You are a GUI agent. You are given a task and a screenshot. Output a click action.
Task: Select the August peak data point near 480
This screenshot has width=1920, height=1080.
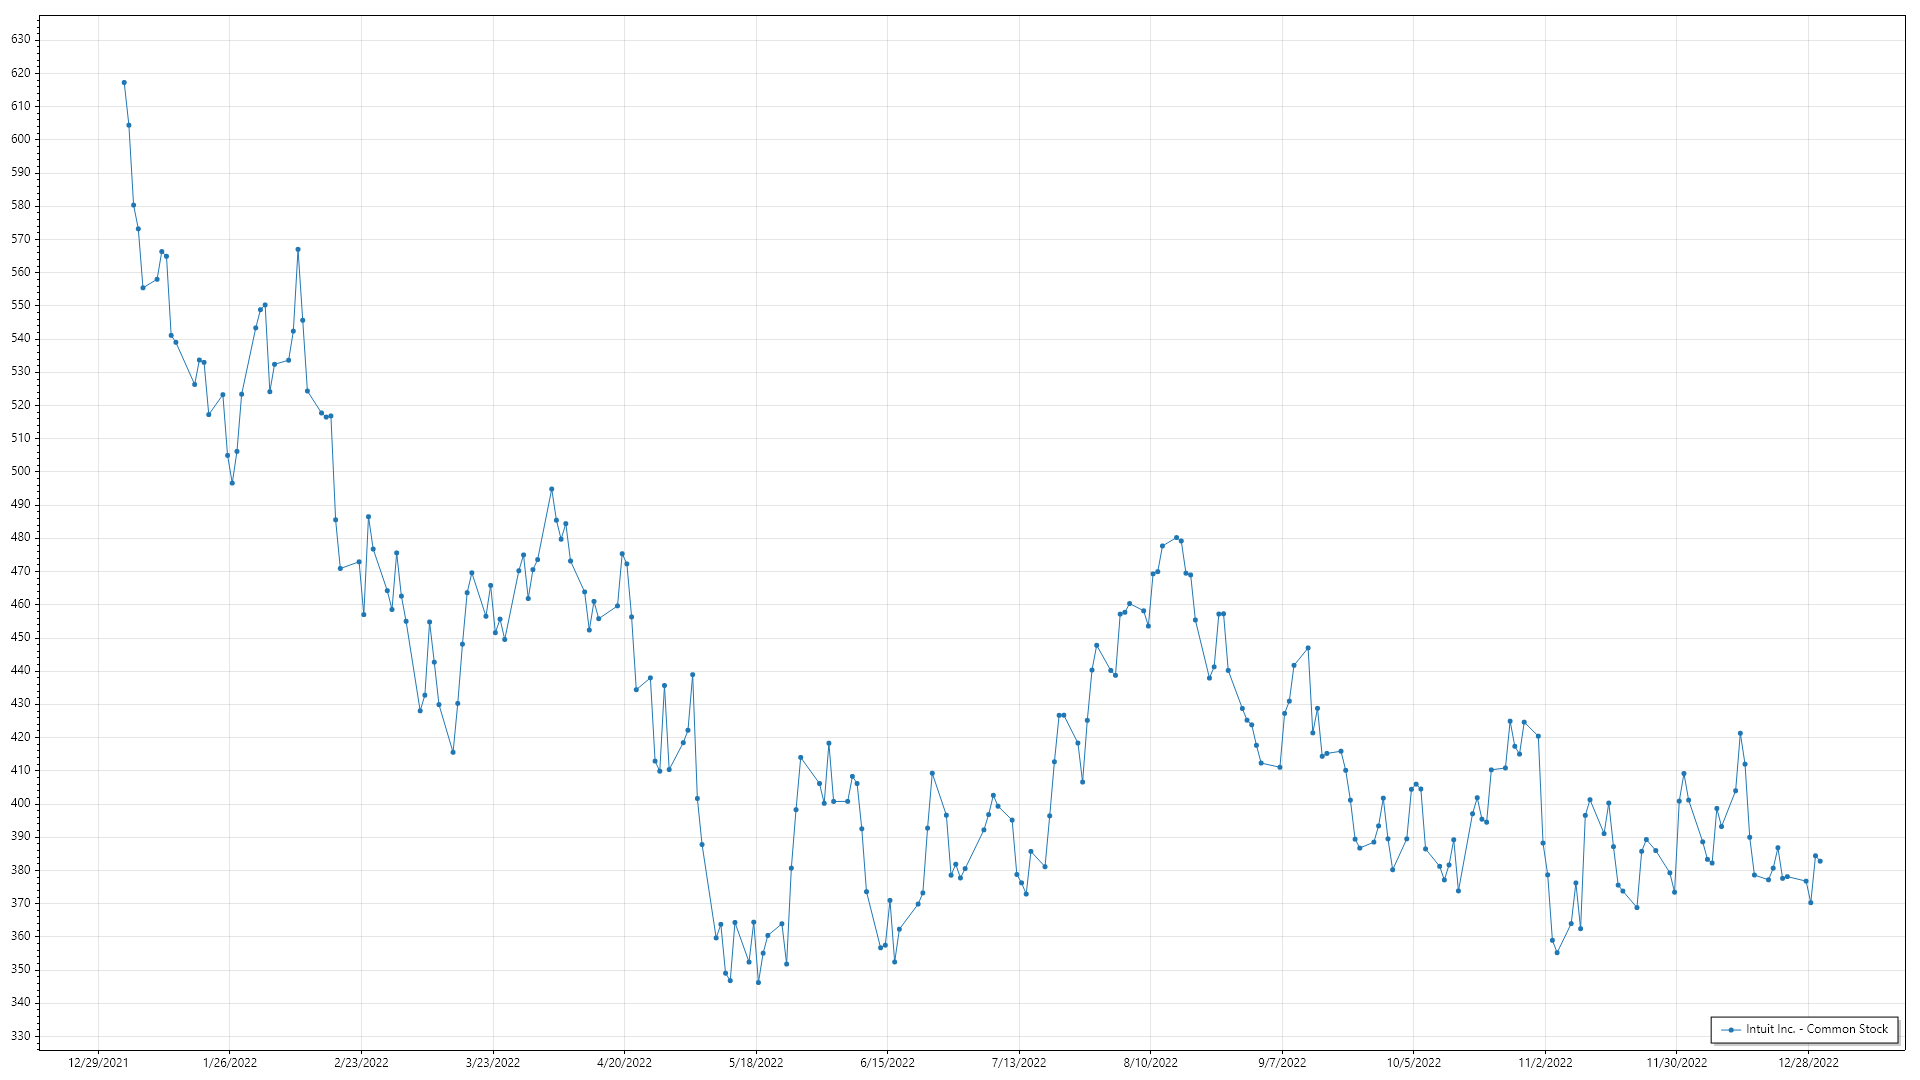pyautogui.click(x=1176, y=538)
